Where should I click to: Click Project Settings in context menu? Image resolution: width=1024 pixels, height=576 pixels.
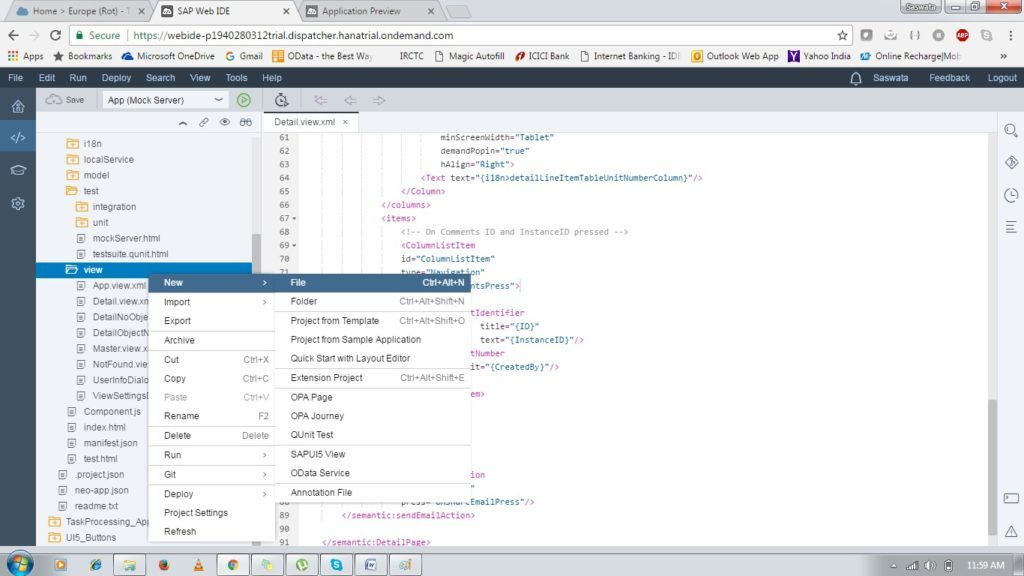[211, 513]
